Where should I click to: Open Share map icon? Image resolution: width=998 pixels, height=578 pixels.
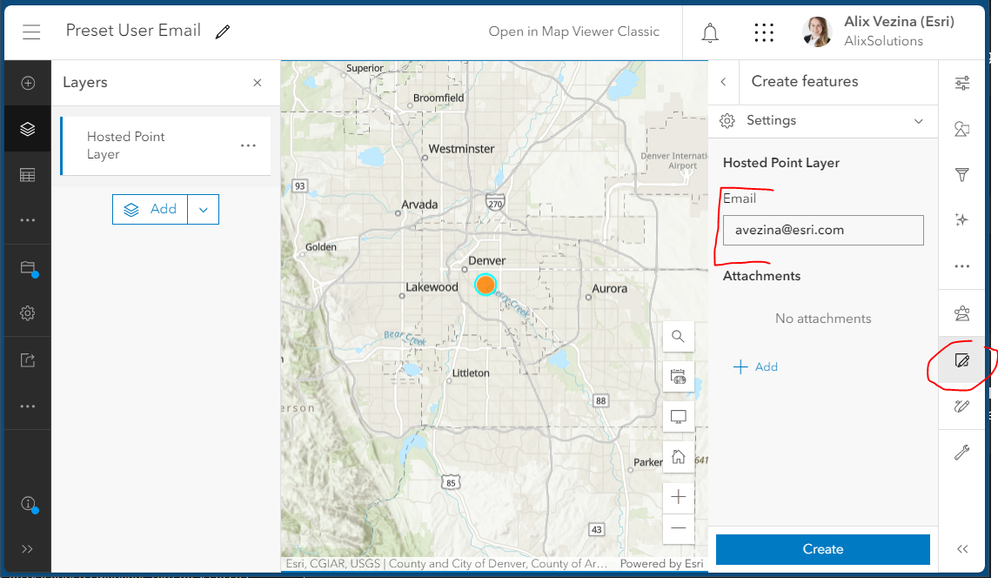pyautogui.click(x=27, y=360)
